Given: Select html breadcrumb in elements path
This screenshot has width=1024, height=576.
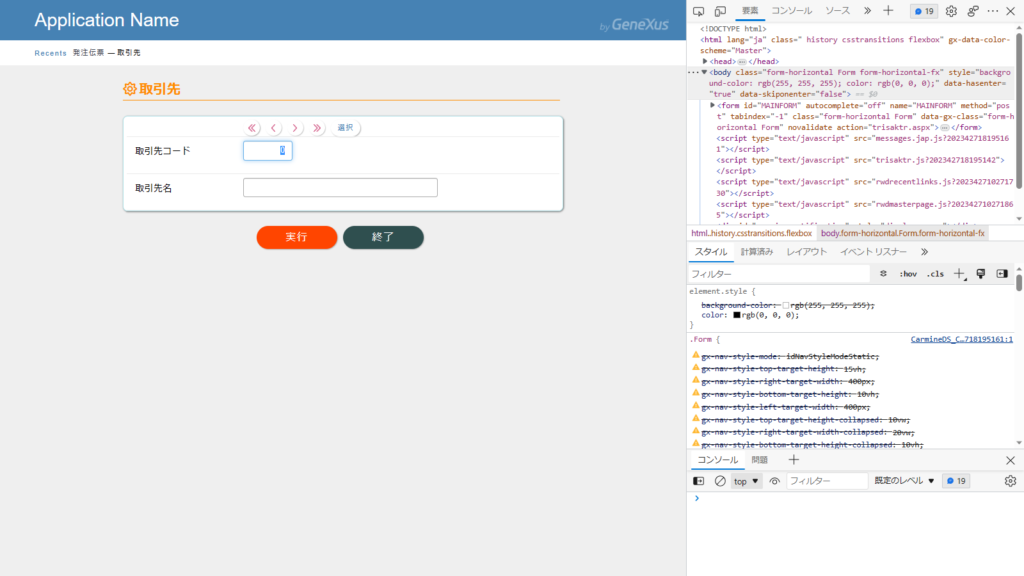Looking at the screenshot, I should point(751,233).
